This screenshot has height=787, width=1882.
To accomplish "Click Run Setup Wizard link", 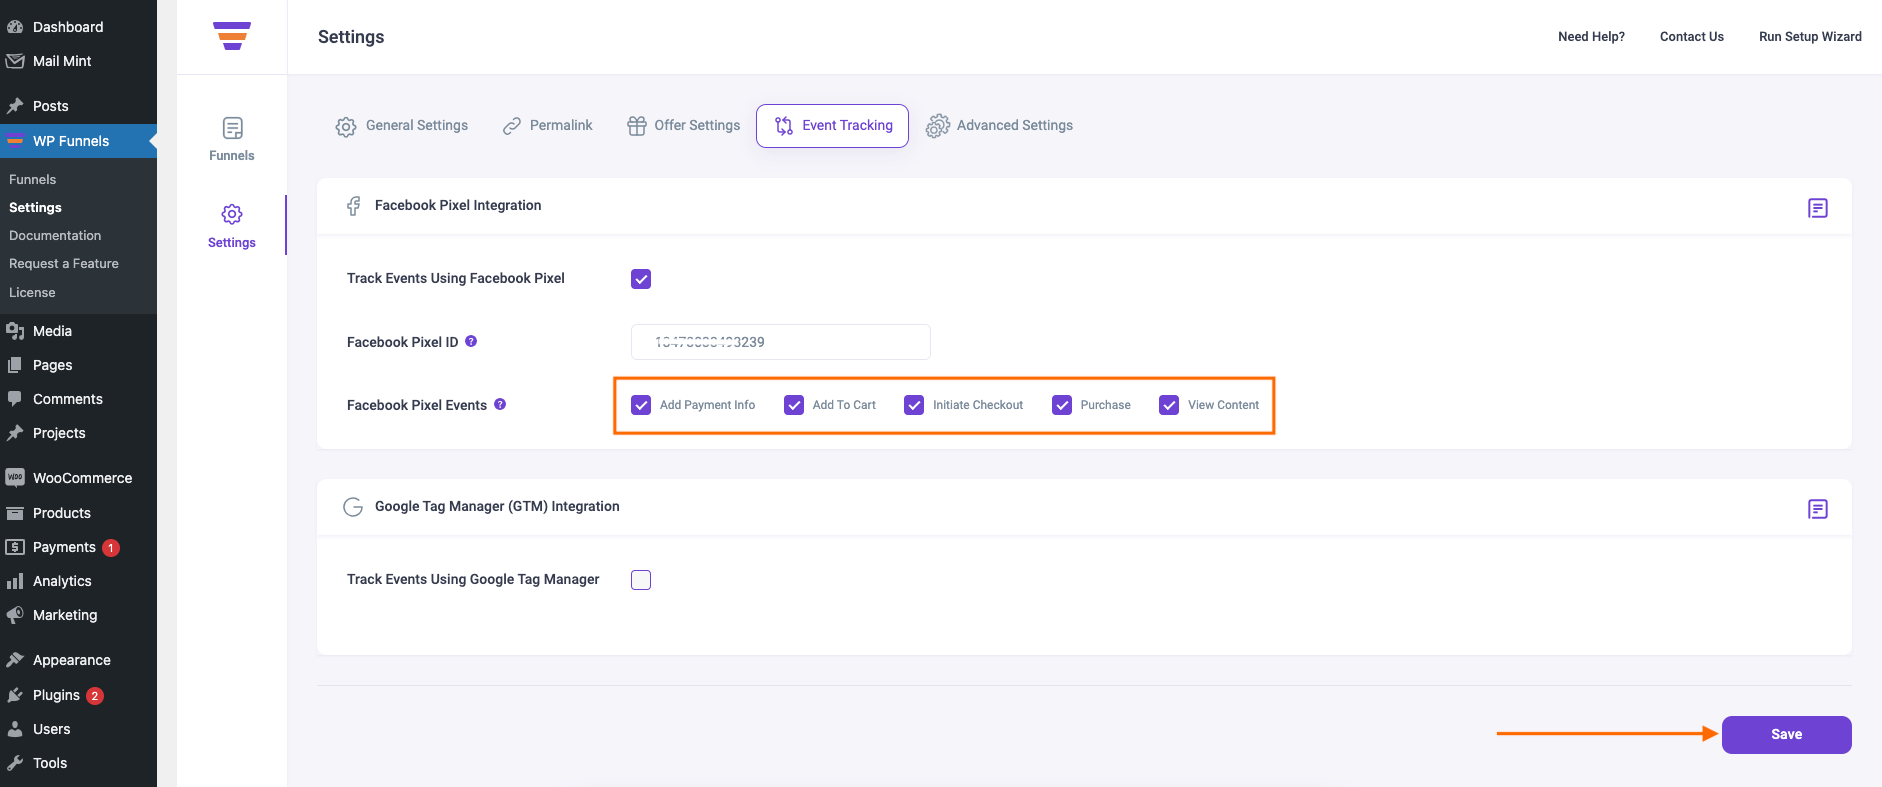I will pyautogui.click(x=1810, y=37).
